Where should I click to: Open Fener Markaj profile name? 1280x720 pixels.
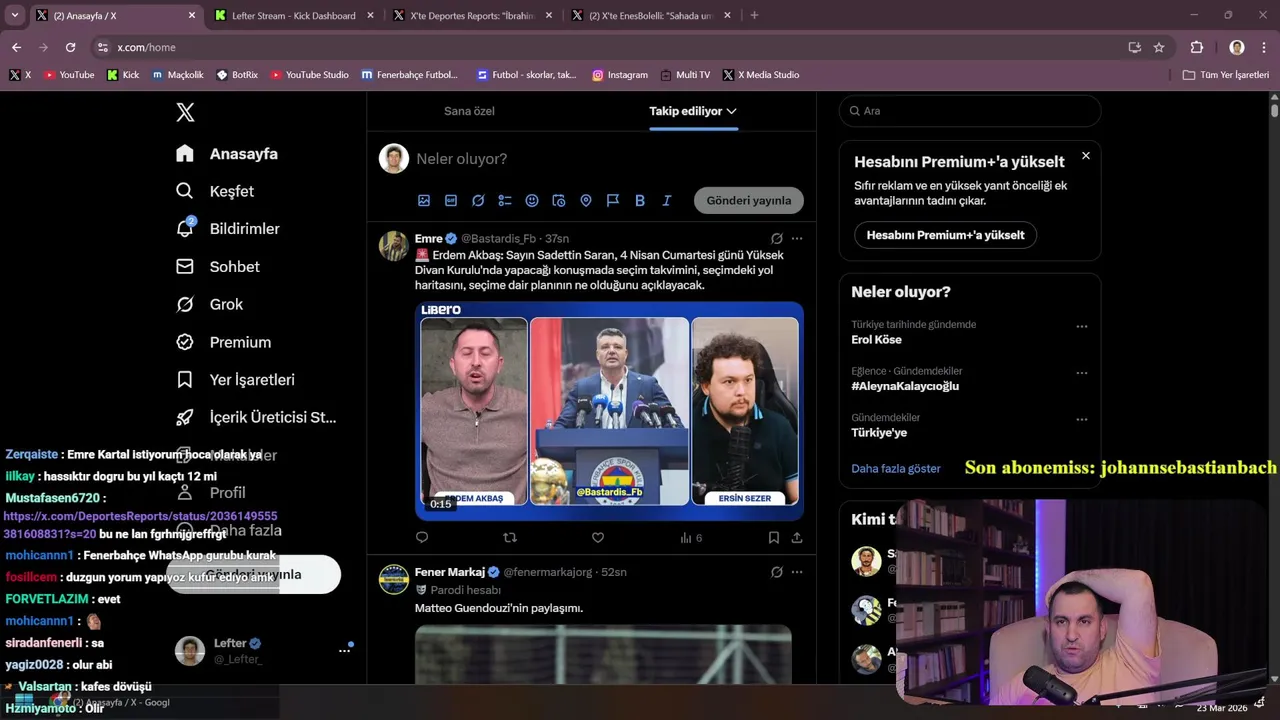(x=450, y=572)
